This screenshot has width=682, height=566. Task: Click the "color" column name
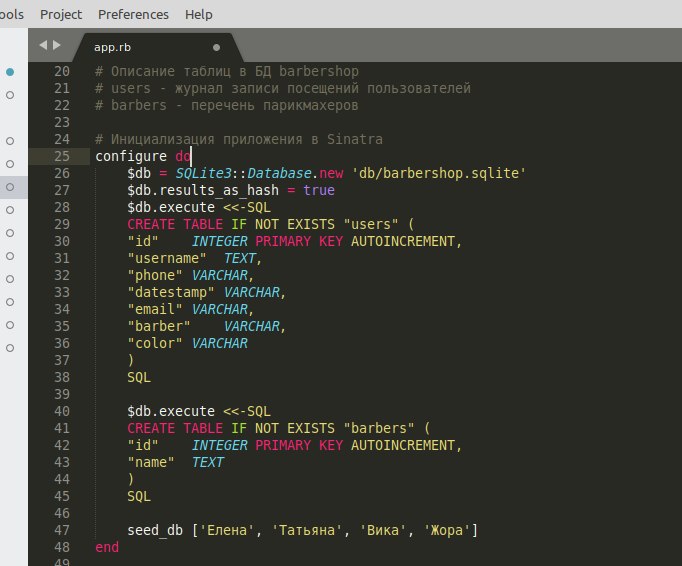pos(155,343)
